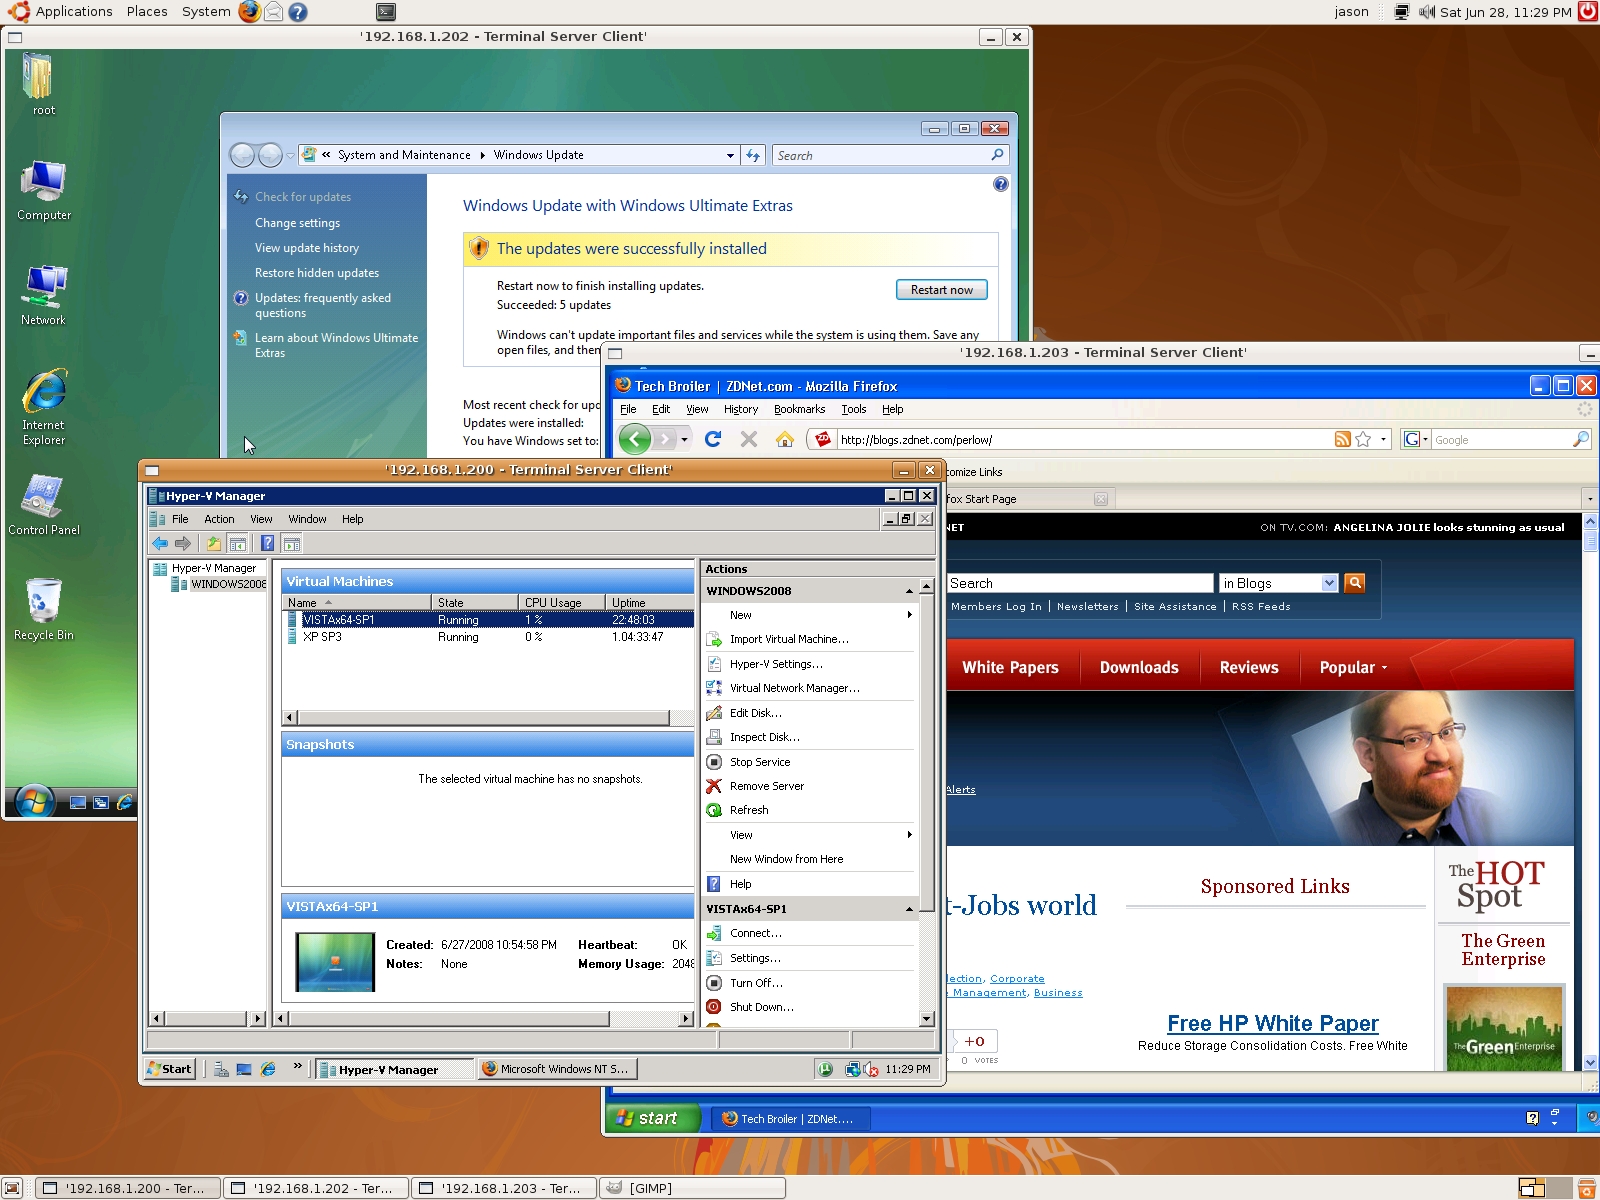Open the White Papers section on ZDNet
1600x1200 pixels.
coord(1010,667)
